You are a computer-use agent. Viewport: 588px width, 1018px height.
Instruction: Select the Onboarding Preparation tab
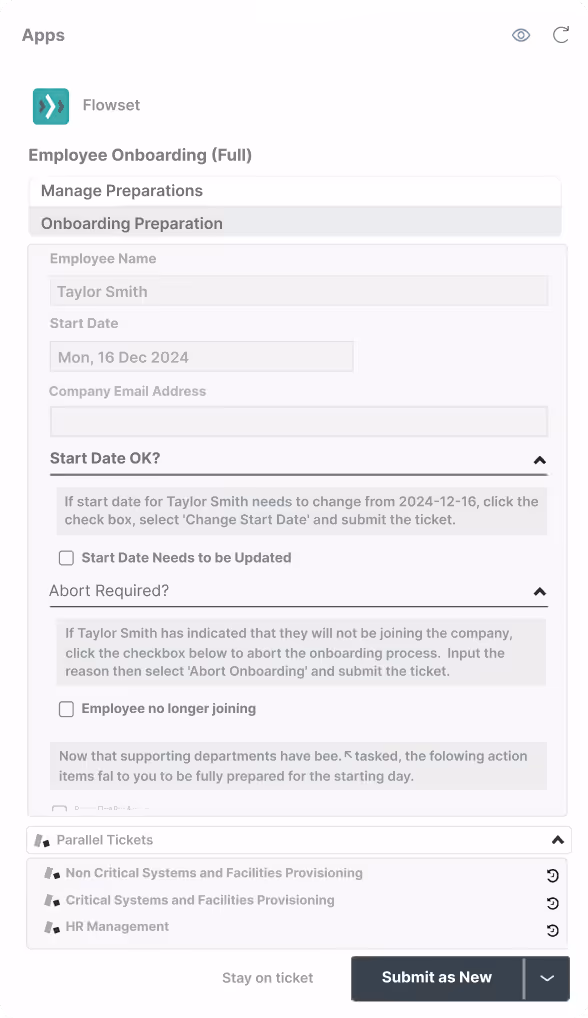pyautogui.click(x=130, y=223)
